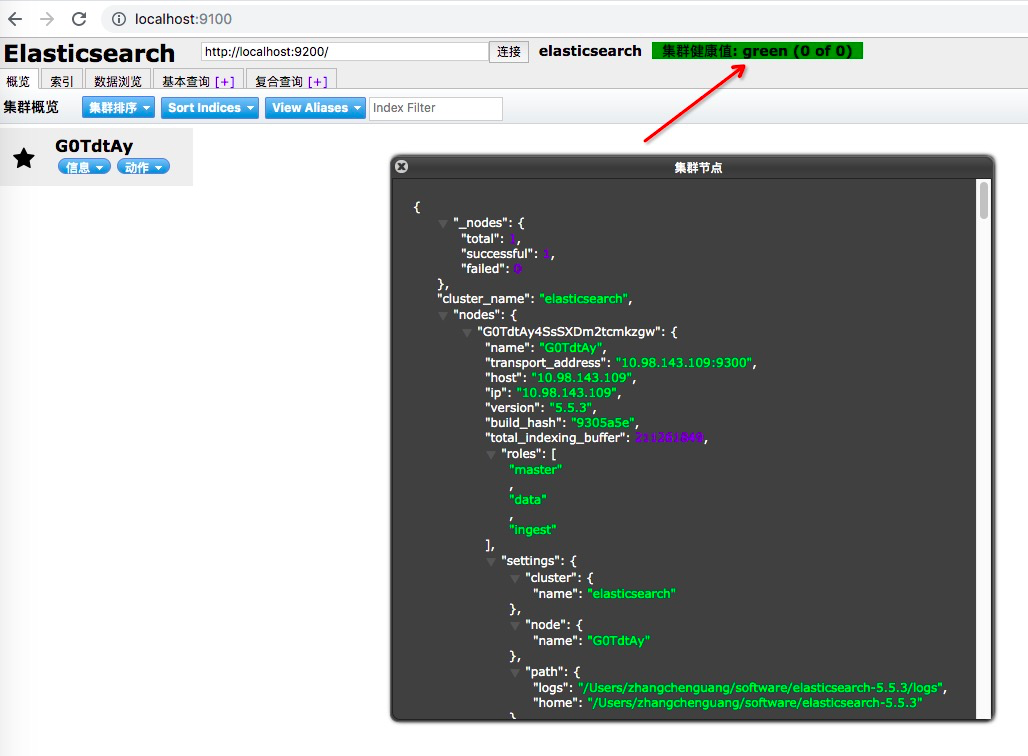The height and width of the screenshot is (756, 1028).
Task: Open the View Aliases dropdown
Action: tap(314, 107)
